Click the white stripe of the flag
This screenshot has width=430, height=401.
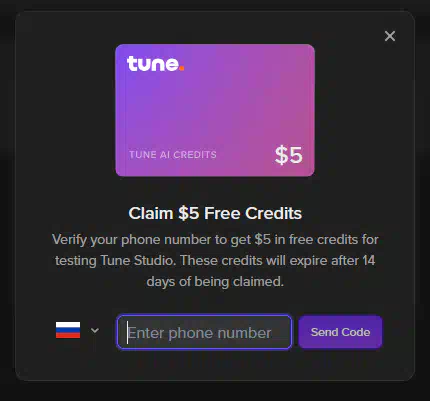pos(68,324)
